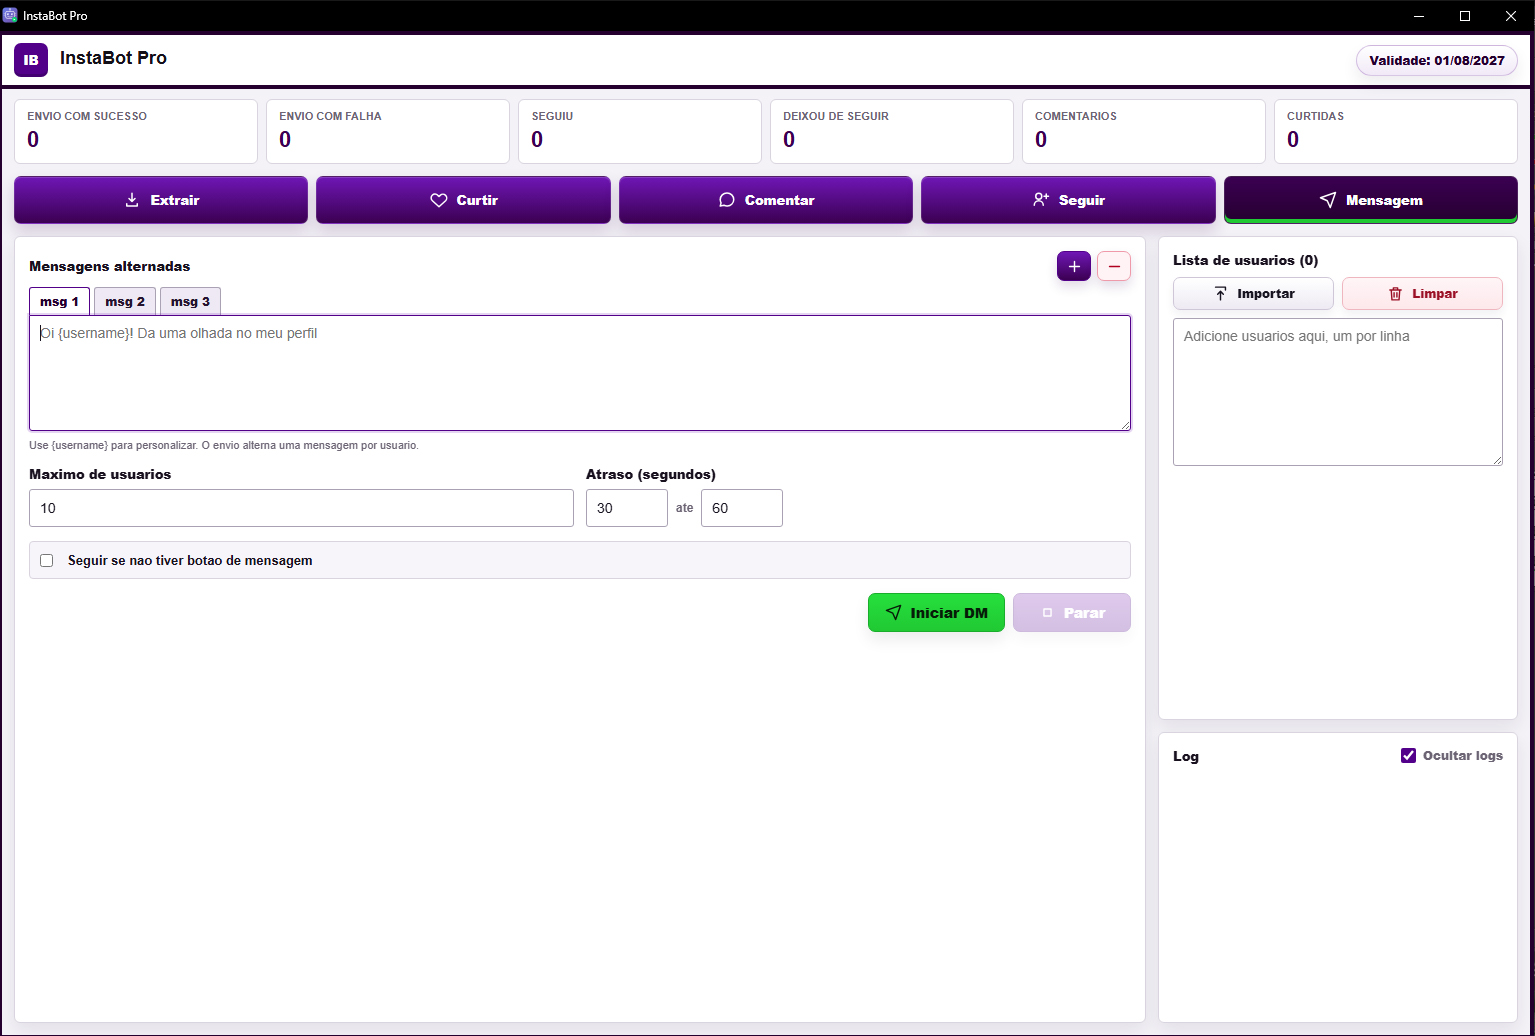Uncheck the Ocultar logs checkbox
Image resolution: width=1535 pixels, height=1036 pixels.
click(x=1409, y=756)
